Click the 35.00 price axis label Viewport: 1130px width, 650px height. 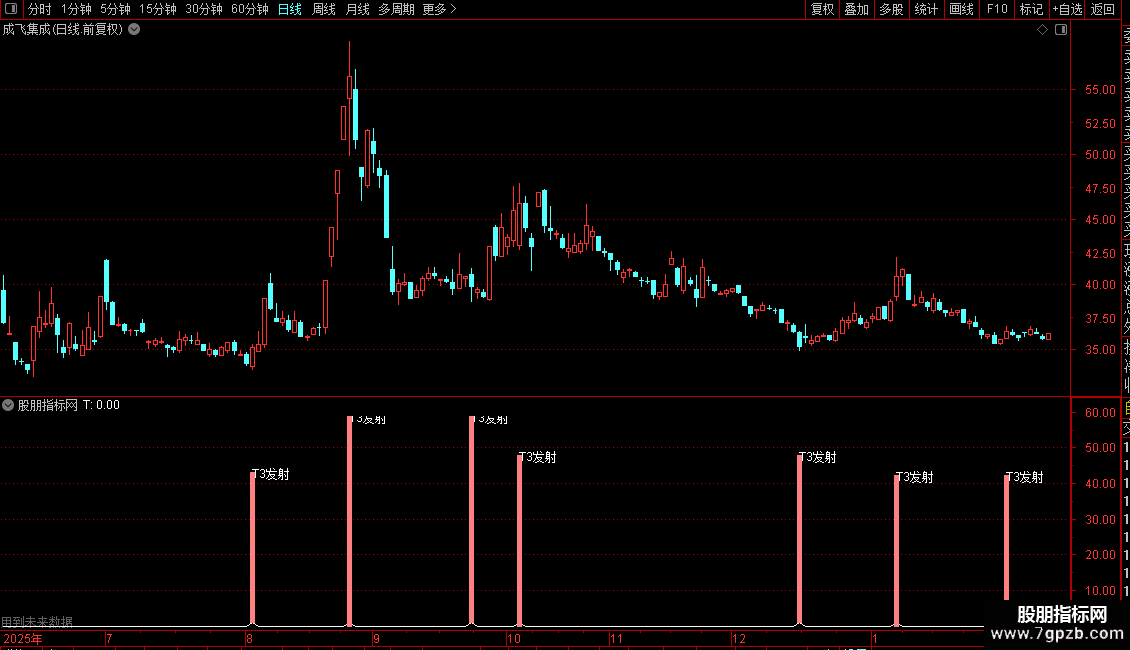click(1100, 350)
